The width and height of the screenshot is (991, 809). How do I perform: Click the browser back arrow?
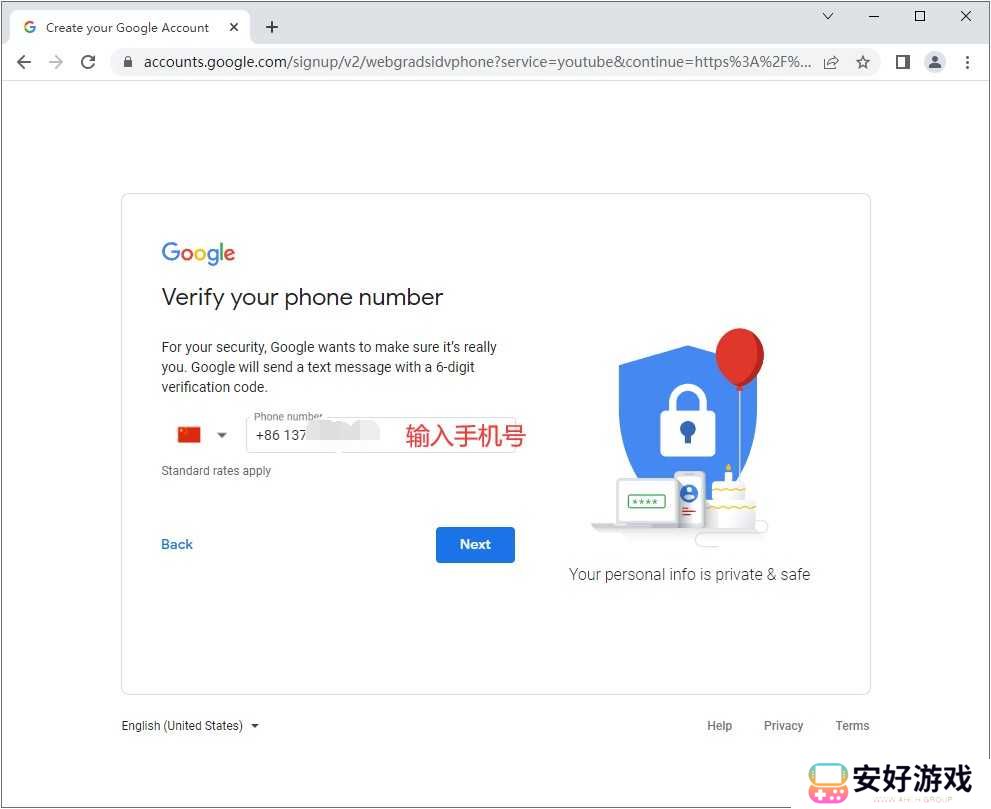point(24,62)
